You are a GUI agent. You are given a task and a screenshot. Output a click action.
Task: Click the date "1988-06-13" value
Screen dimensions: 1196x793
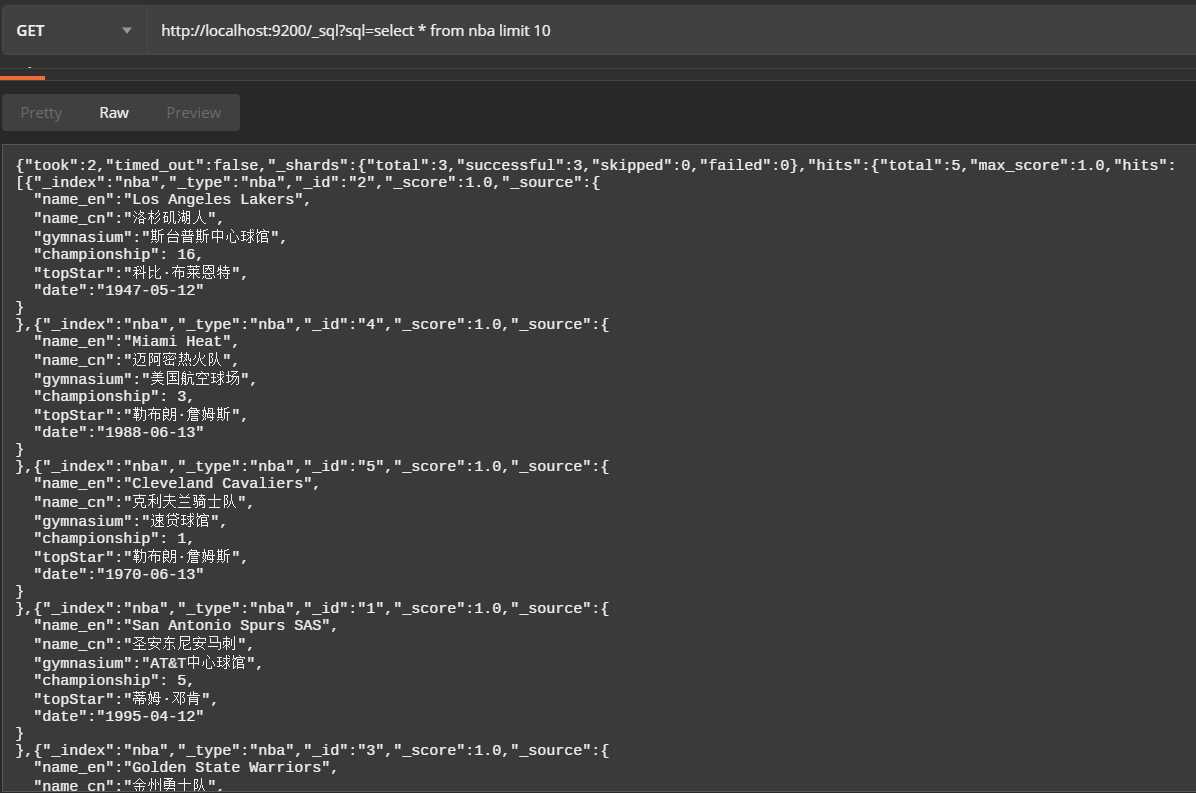point(150,432)
